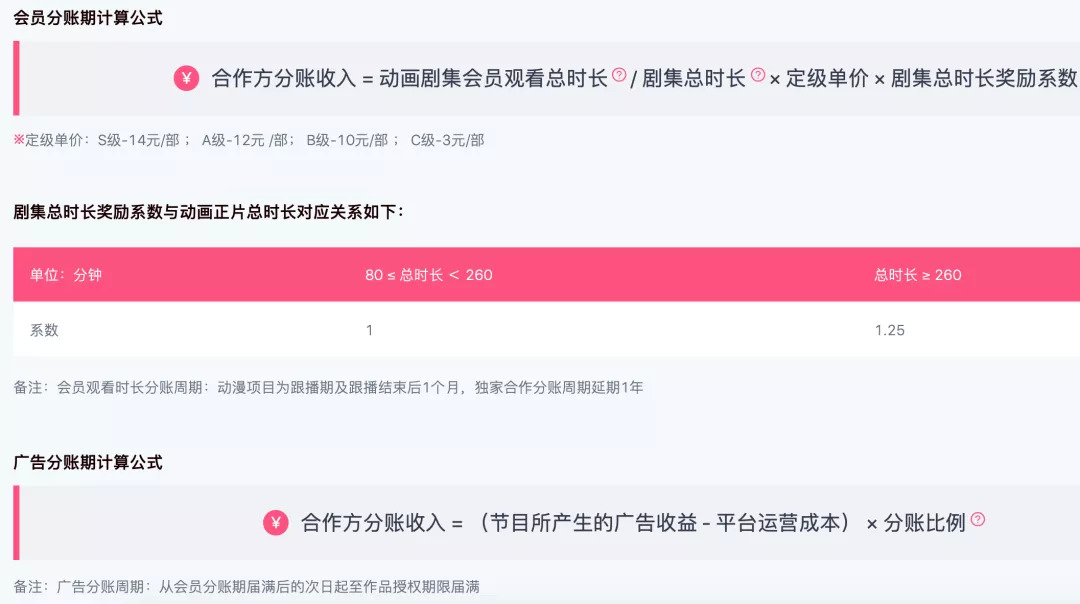Click the coefficient value 1 cell
1080x604 pixels.
pyautogui.click(x=369, y=329)
